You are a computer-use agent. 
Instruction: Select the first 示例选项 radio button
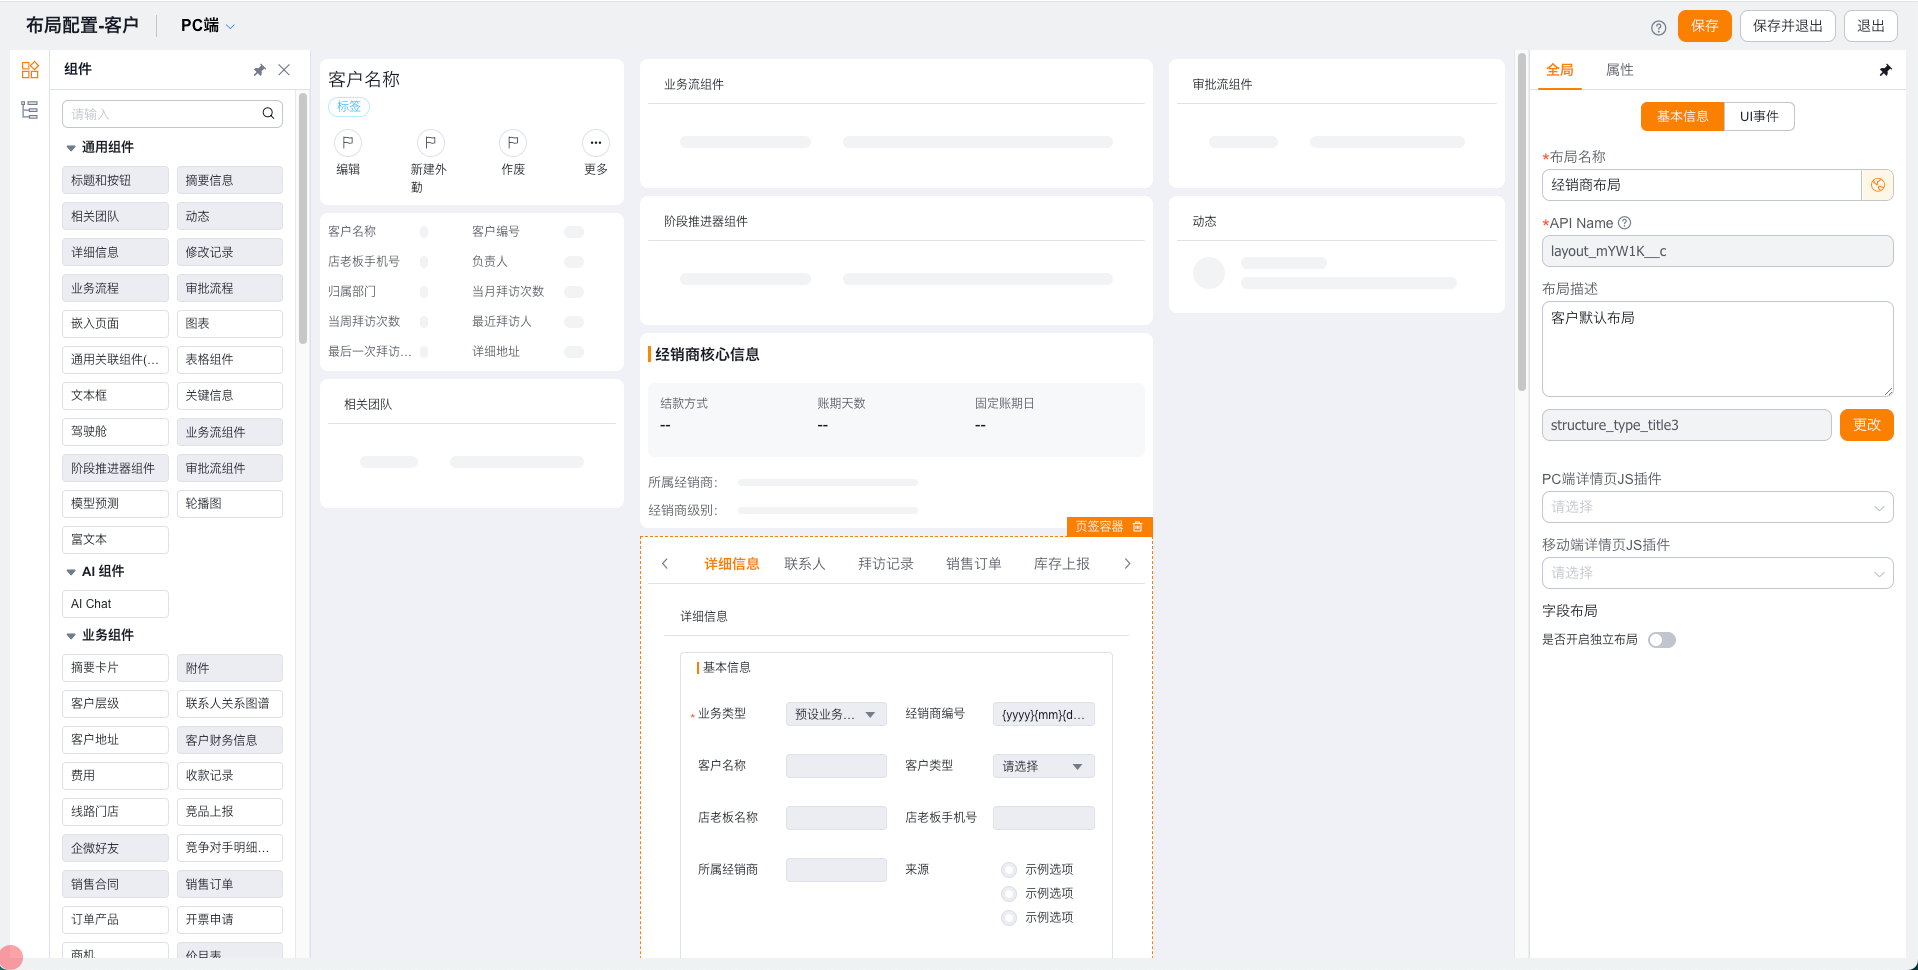point(1009,870)
